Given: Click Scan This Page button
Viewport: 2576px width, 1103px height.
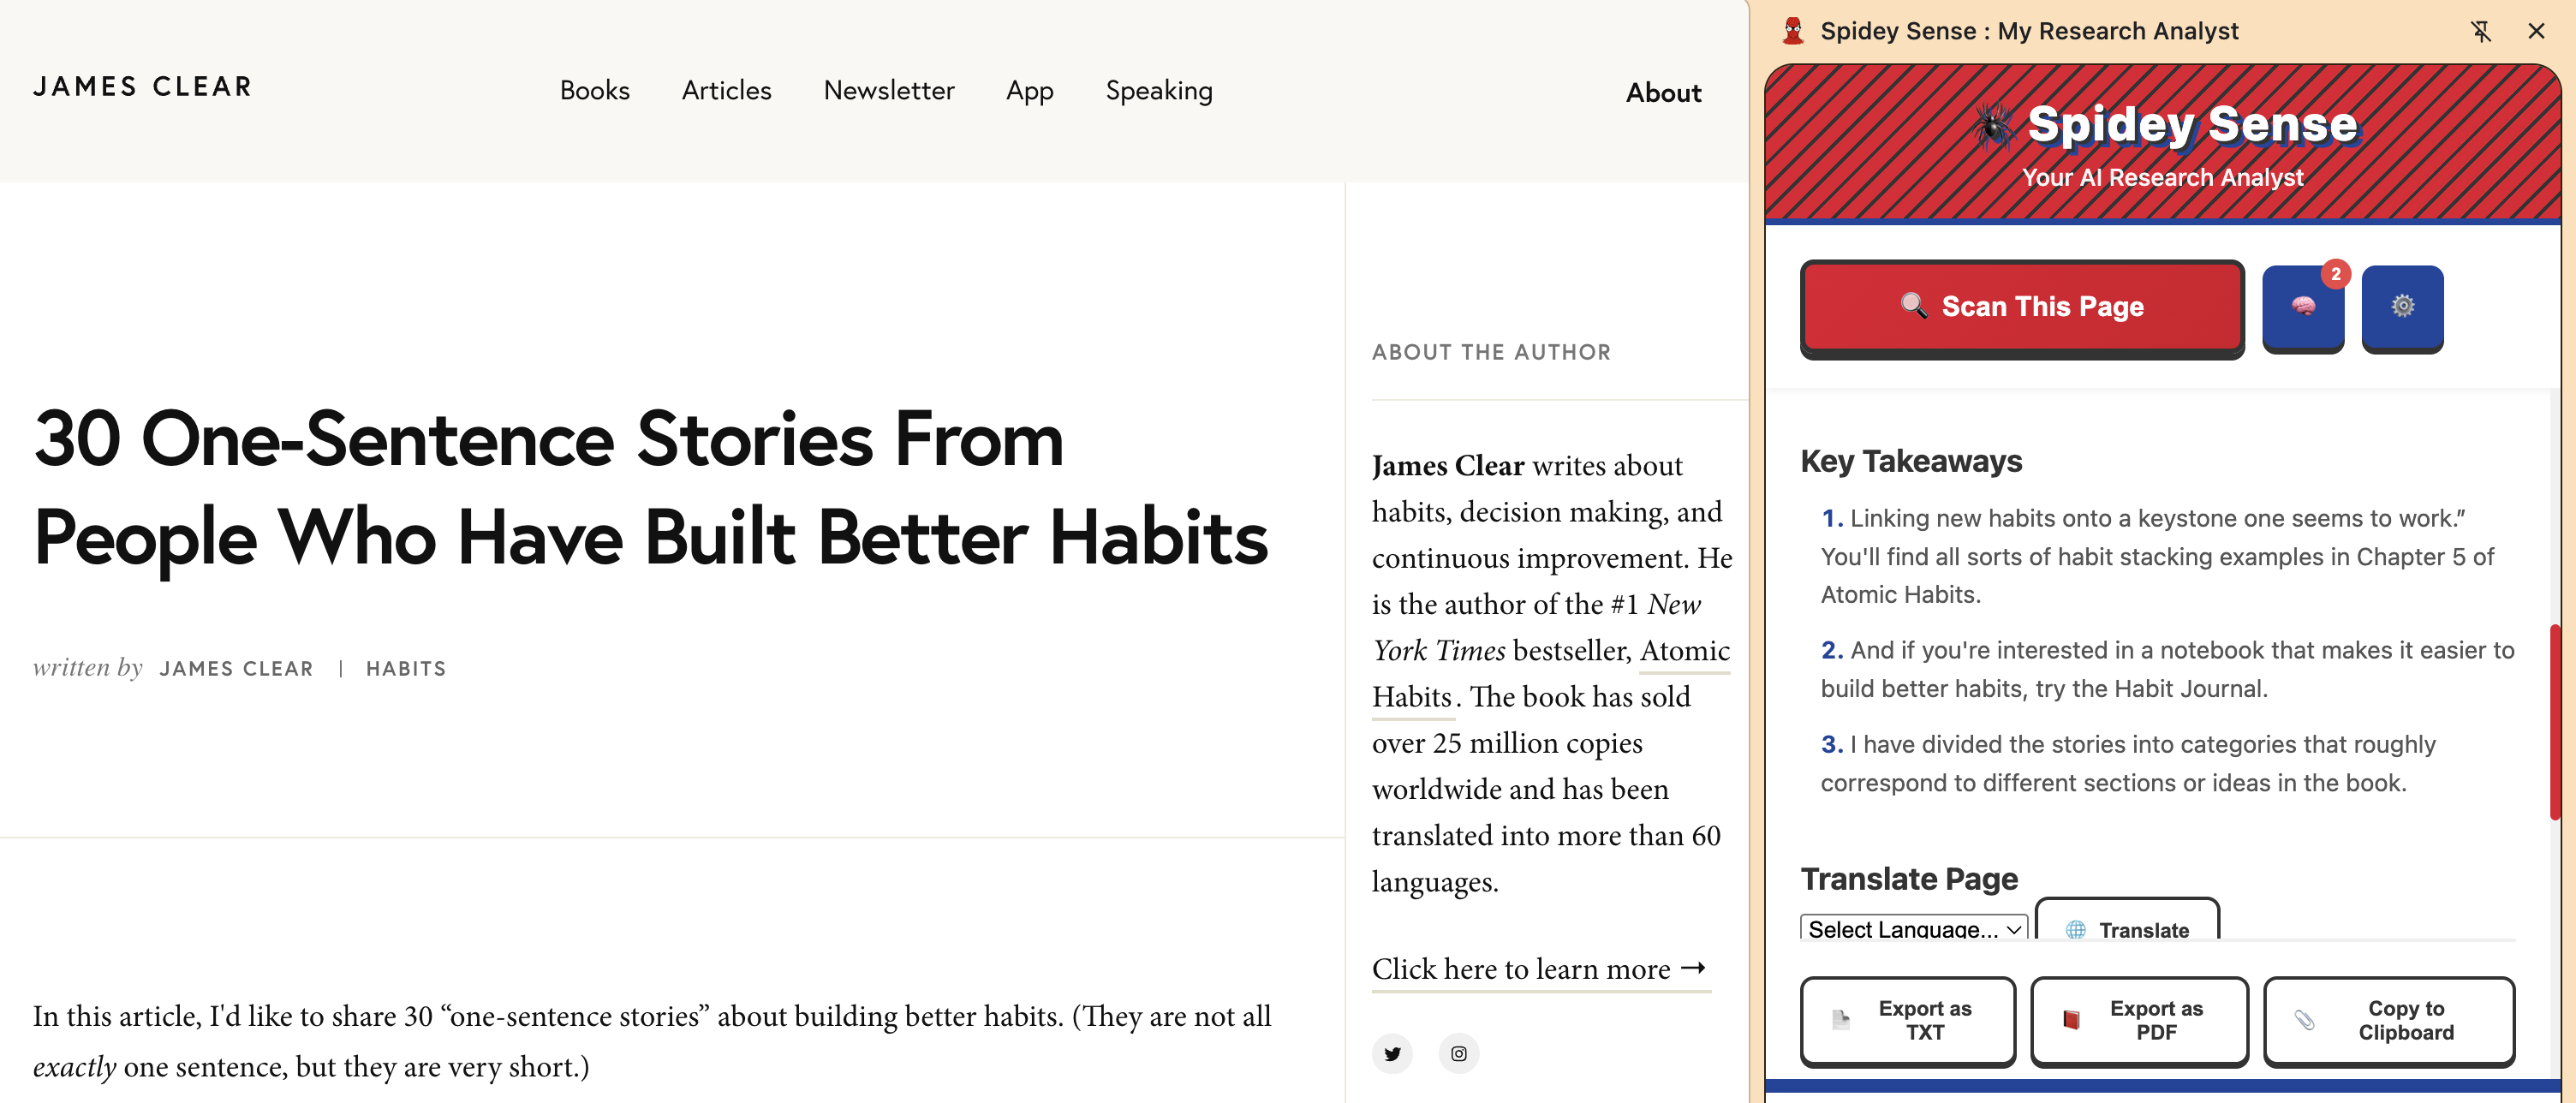Looking at the screenshot, I should (2022, 307).
